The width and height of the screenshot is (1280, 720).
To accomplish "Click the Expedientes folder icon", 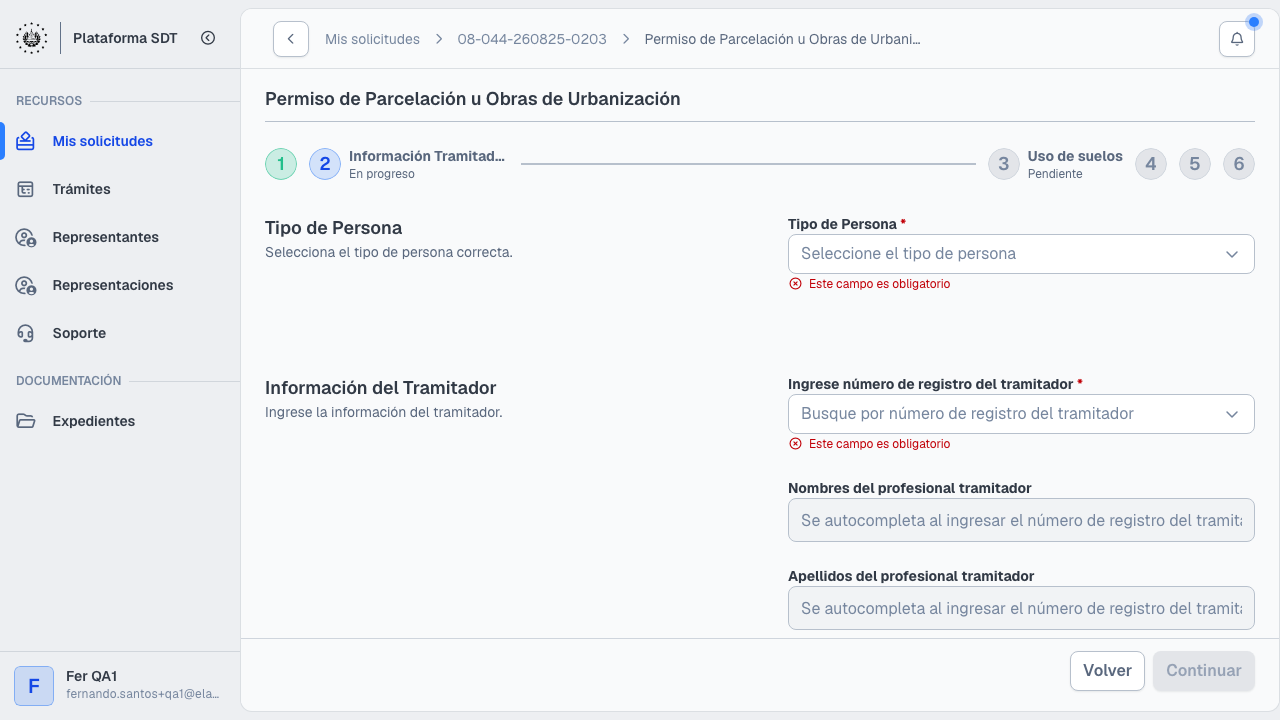I will tap(26, 421).
